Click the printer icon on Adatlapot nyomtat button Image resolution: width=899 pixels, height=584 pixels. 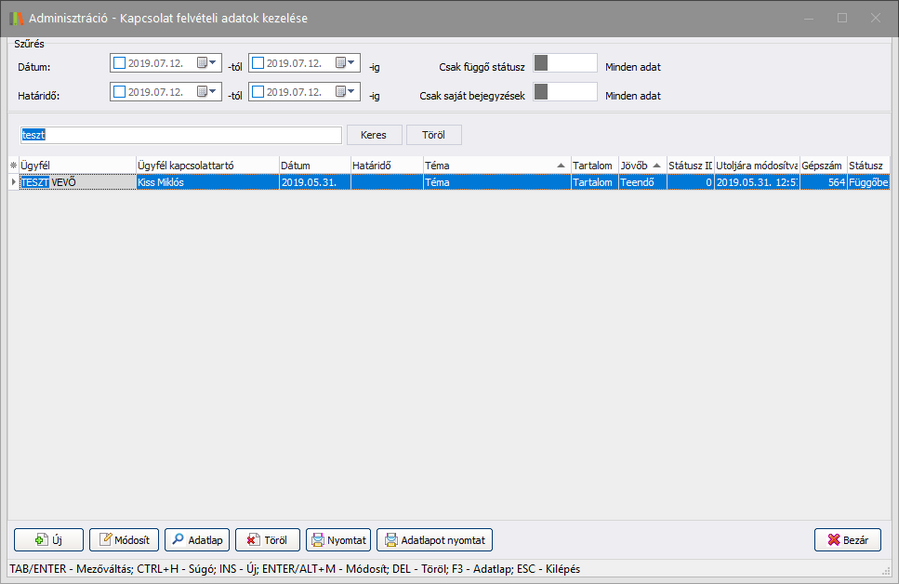point(389,540)
